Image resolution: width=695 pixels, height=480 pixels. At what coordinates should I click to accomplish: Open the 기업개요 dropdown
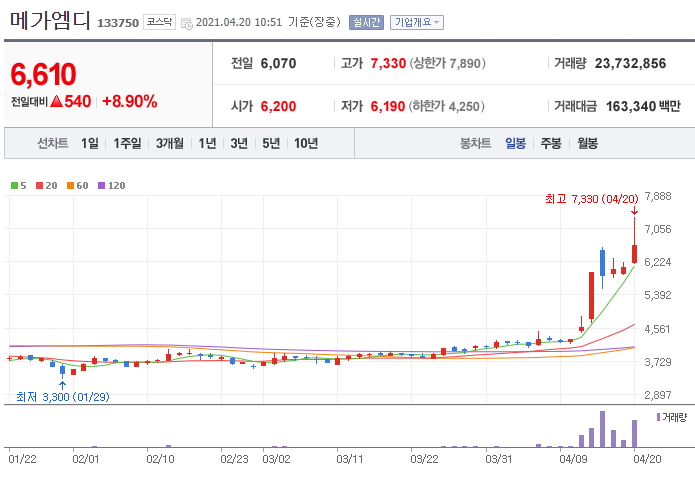(x=417, y=22)
